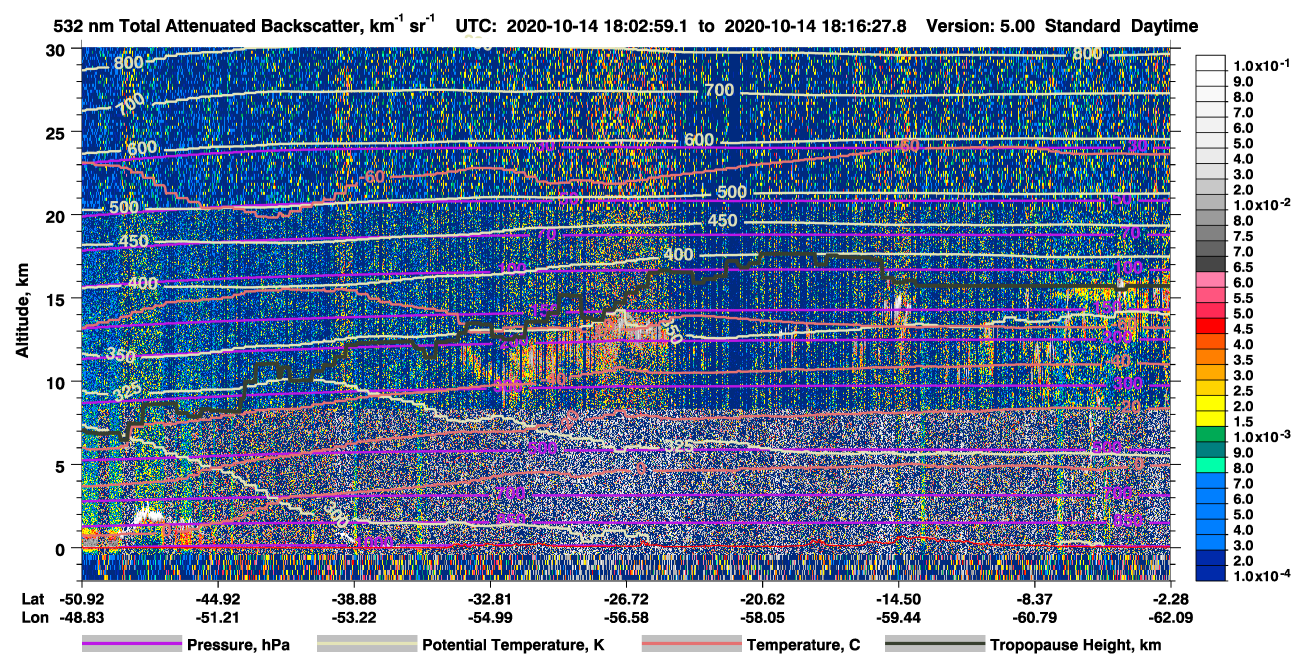
Task: Click the 'Lat' axis row label
Action: tap(32, 600)
